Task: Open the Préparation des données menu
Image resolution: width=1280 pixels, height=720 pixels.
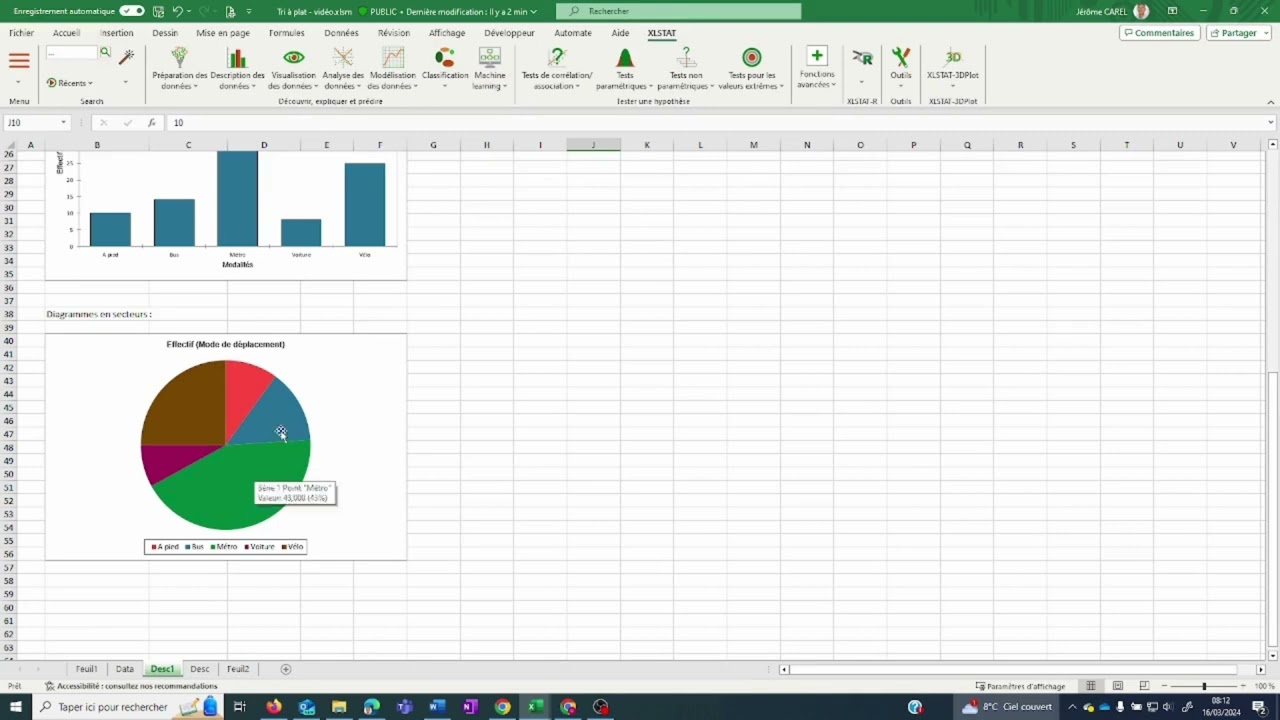Action: 179,68
